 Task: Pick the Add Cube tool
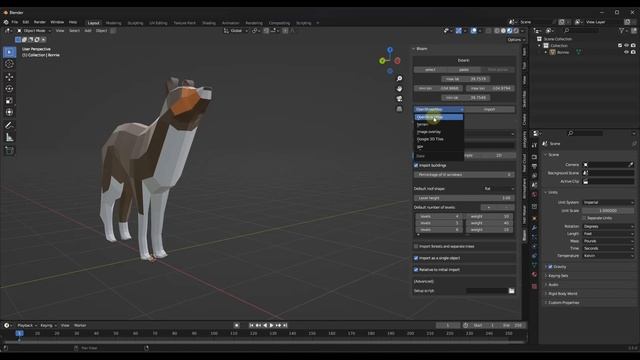click(9, 151)
